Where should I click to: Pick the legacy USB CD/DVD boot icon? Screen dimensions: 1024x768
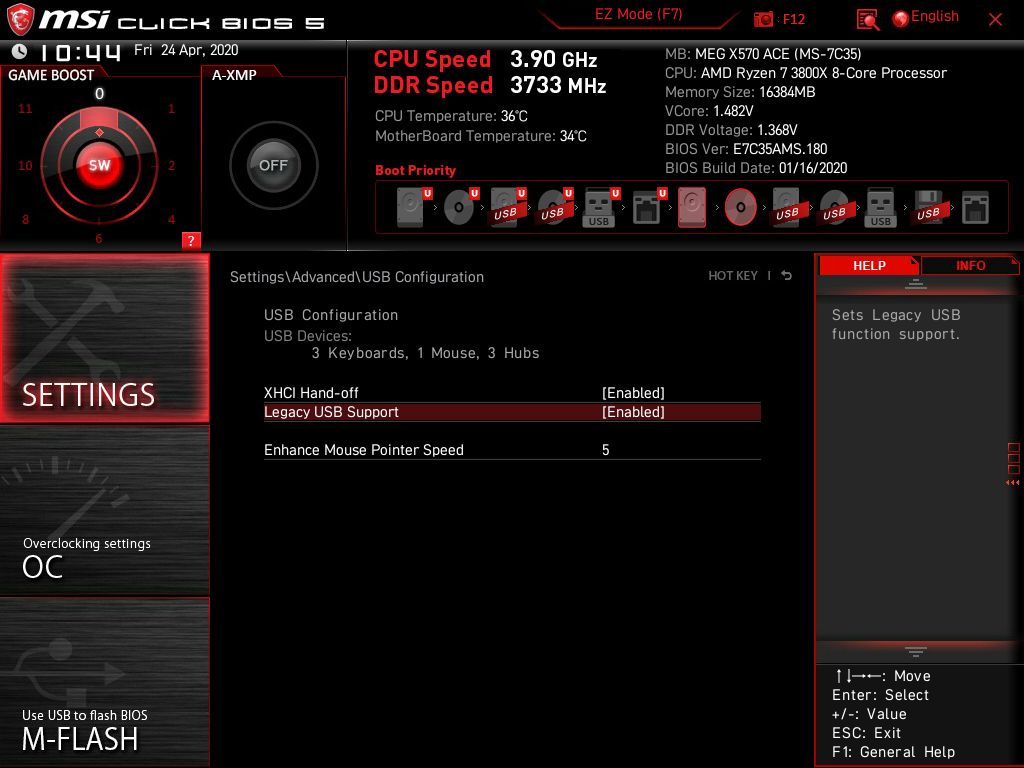(x=835, y=207)
